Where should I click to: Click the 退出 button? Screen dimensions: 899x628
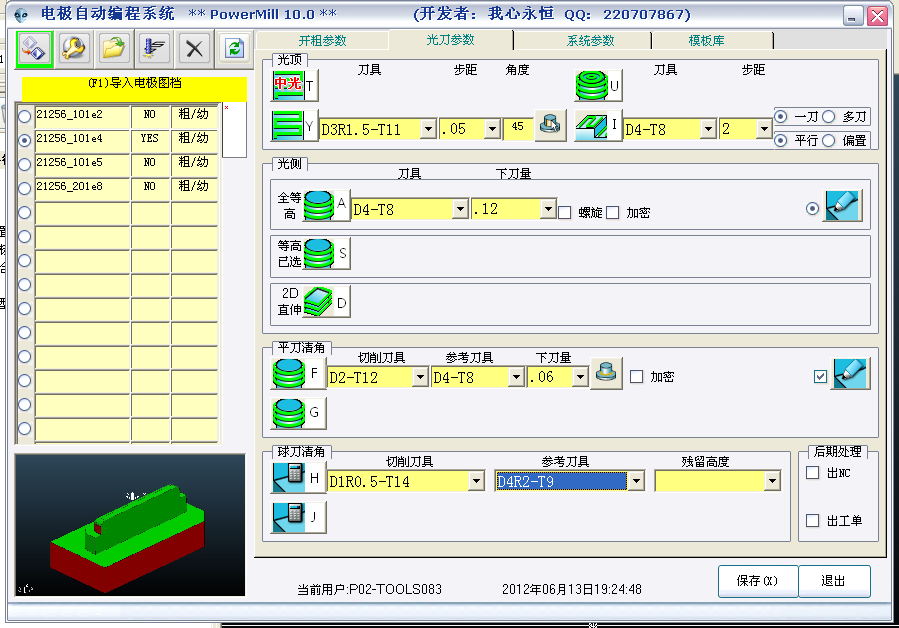click(834, 581)
